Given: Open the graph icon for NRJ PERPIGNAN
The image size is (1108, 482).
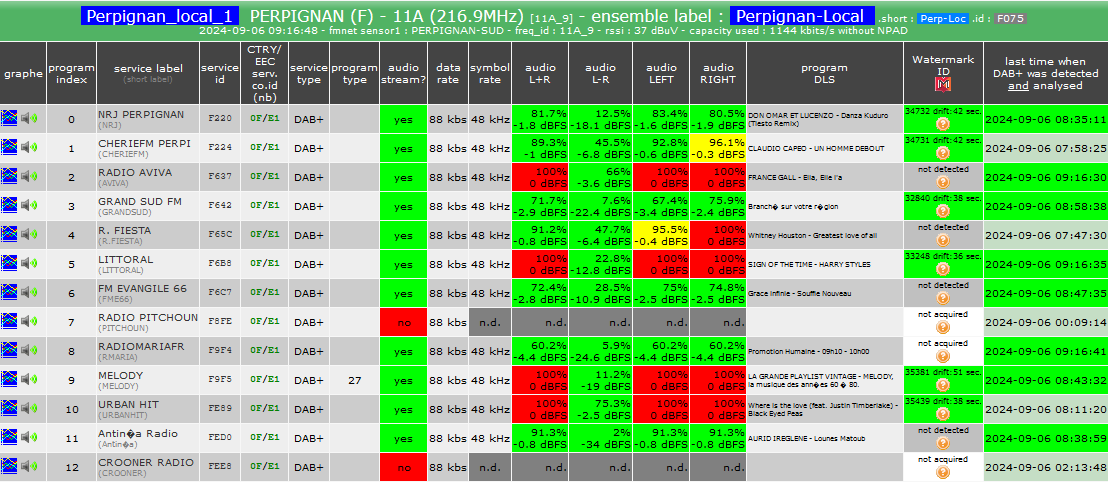Looking at the screenshot, I should pyautogui.click(x=10, y=118).
